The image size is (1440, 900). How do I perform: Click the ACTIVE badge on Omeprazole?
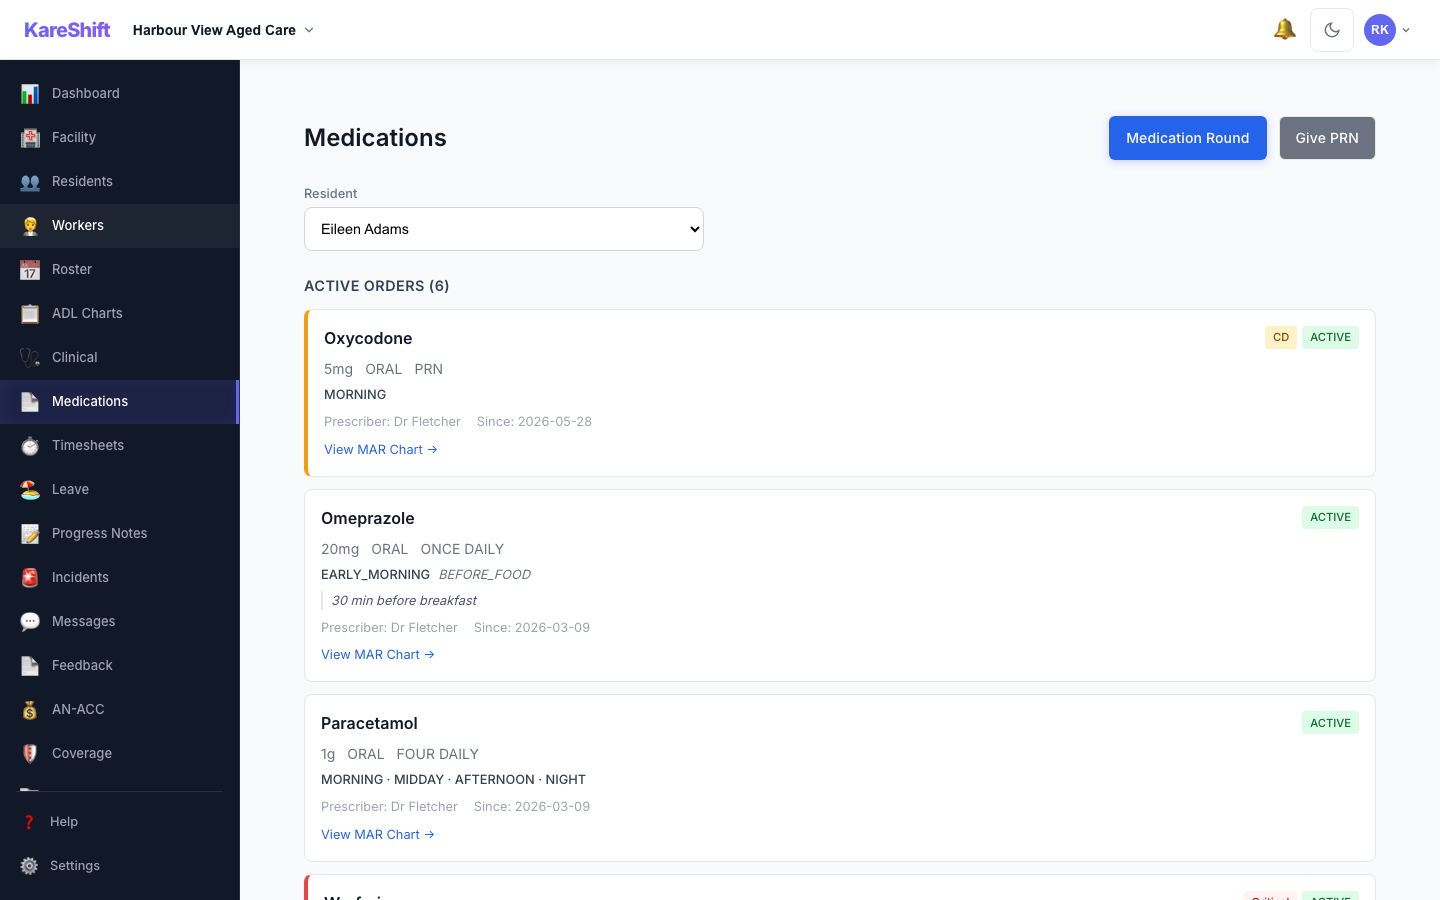pyautogui.click(x=1330, y=517)
